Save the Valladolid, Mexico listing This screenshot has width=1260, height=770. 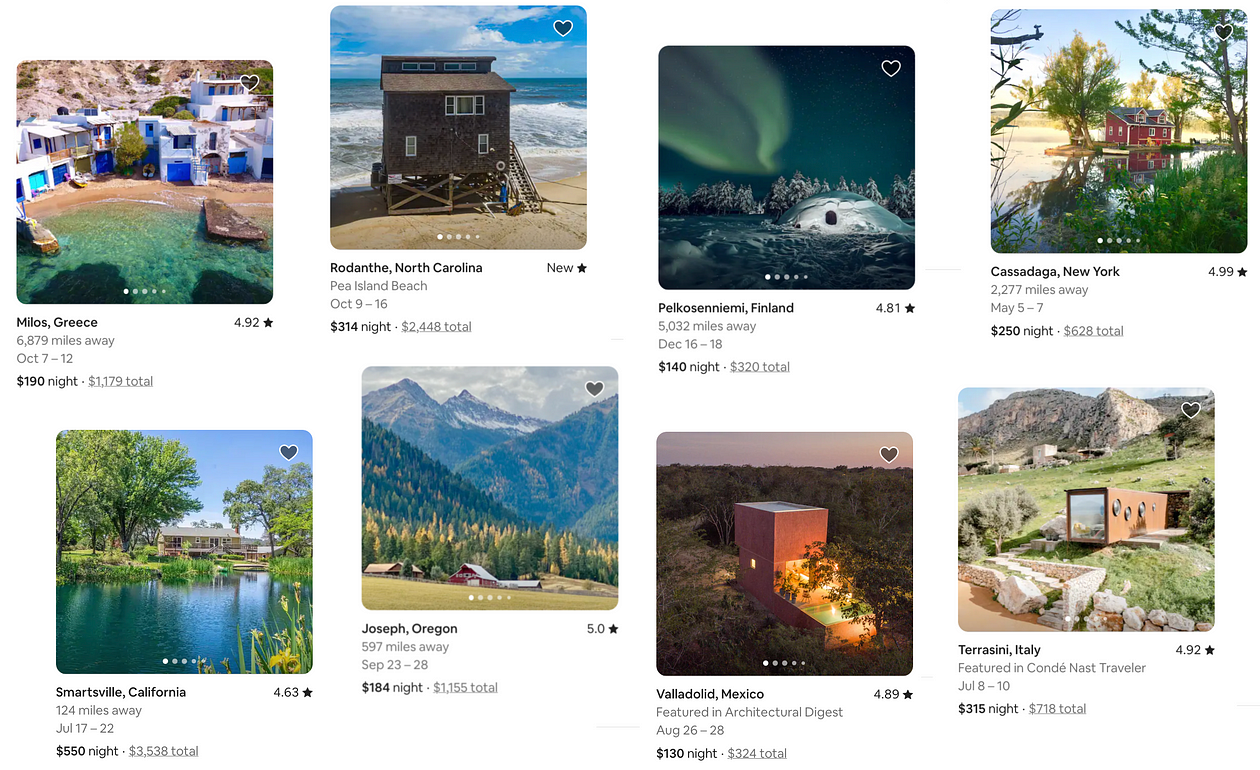pyautogui.click(x=889, y=455)
